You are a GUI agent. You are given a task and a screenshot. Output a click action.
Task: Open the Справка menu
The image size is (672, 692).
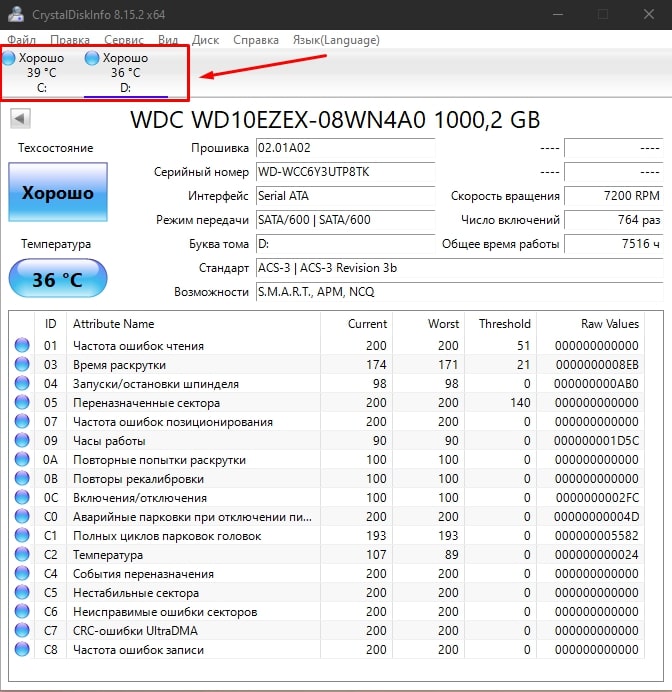click(x=255, y=40)
